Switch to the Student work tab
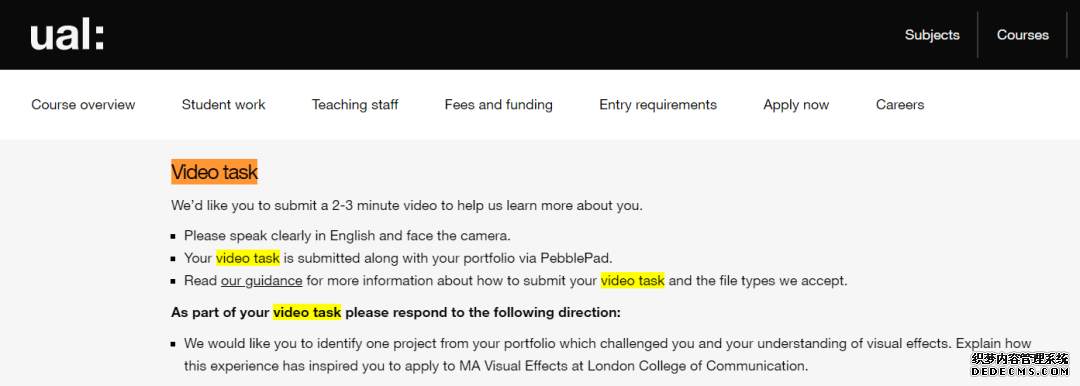Viewport: 1080px width, 386px height. click(223, 105)
